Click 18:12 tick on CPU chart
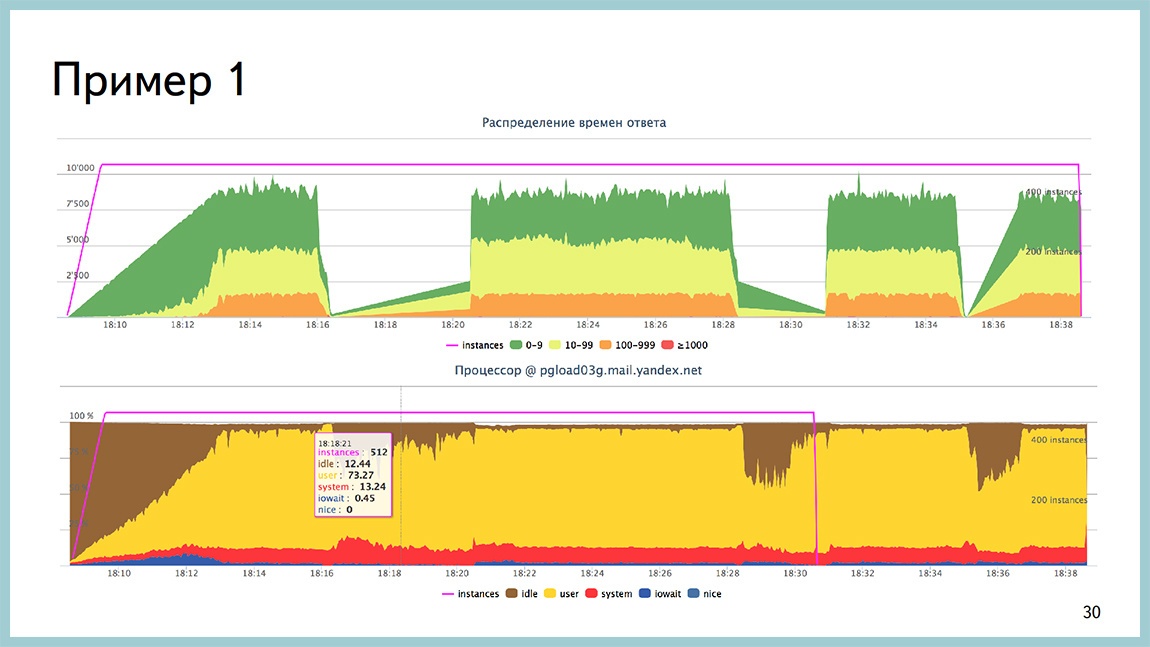 pos(186,573)
